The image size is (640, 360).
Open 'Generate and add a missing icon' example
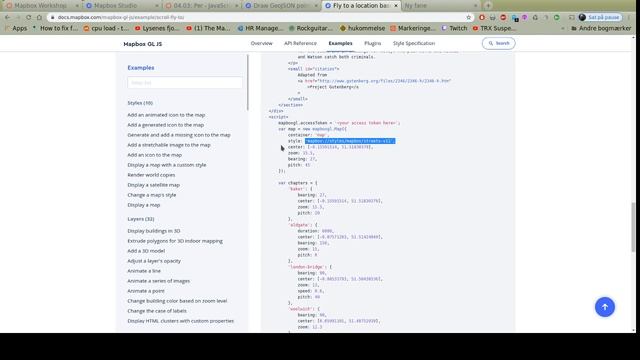pos(179,135)
